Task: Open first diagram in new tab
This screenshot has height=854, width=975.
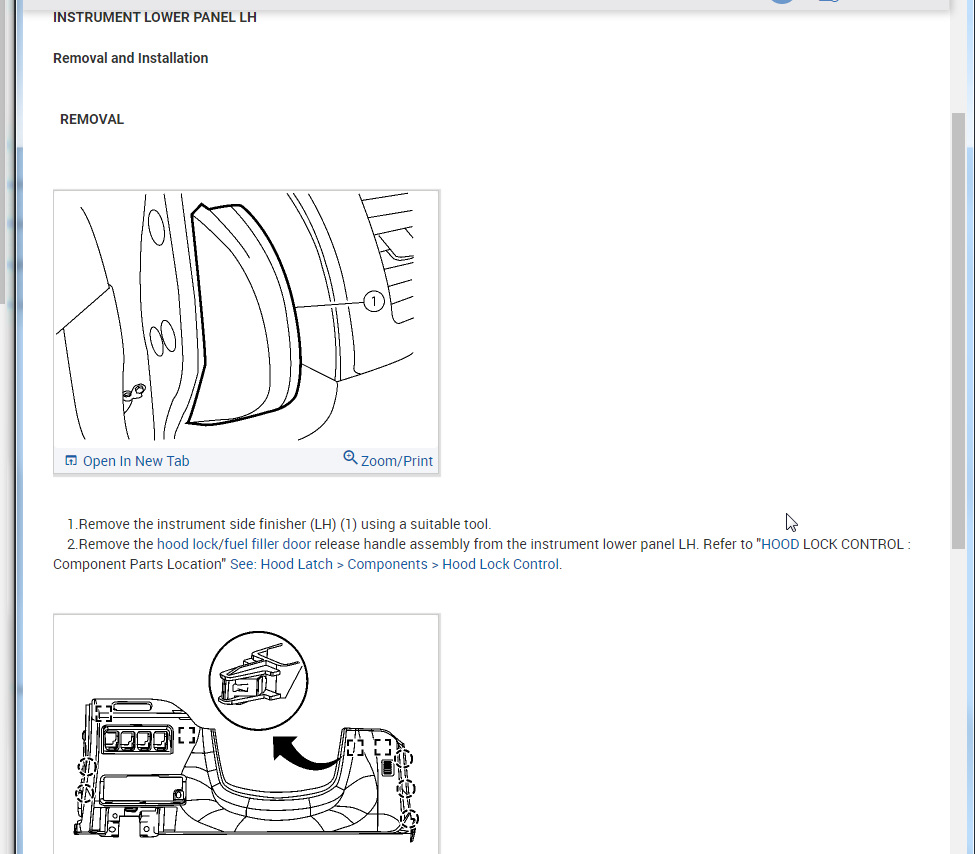Action: tap(136, 461)
